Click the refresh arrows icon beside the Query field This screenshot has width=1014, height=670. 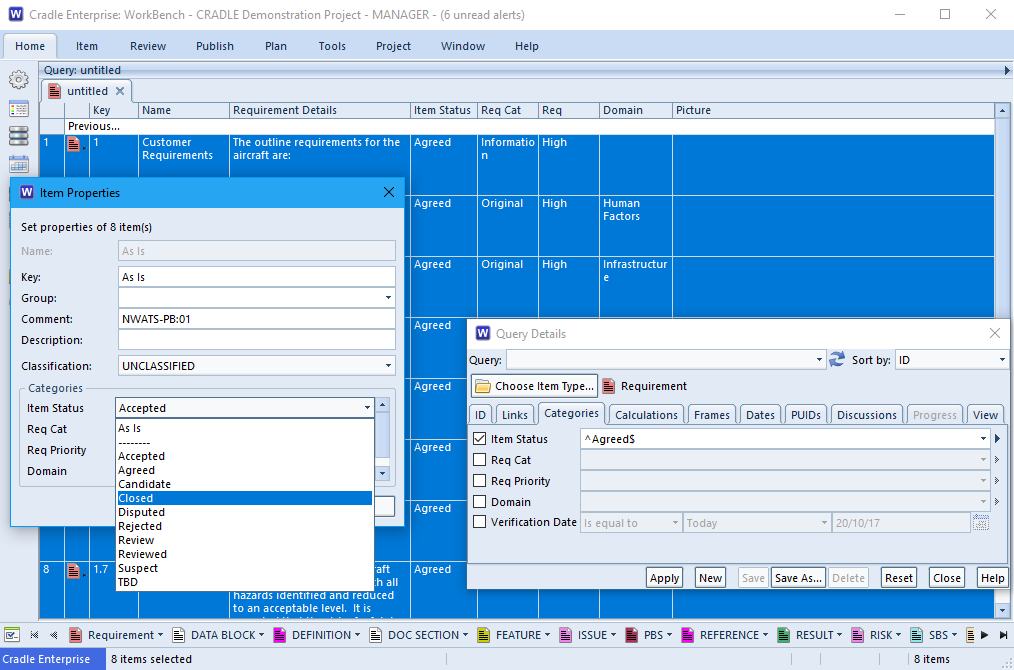pyautogui.click(x=837, y=360)
